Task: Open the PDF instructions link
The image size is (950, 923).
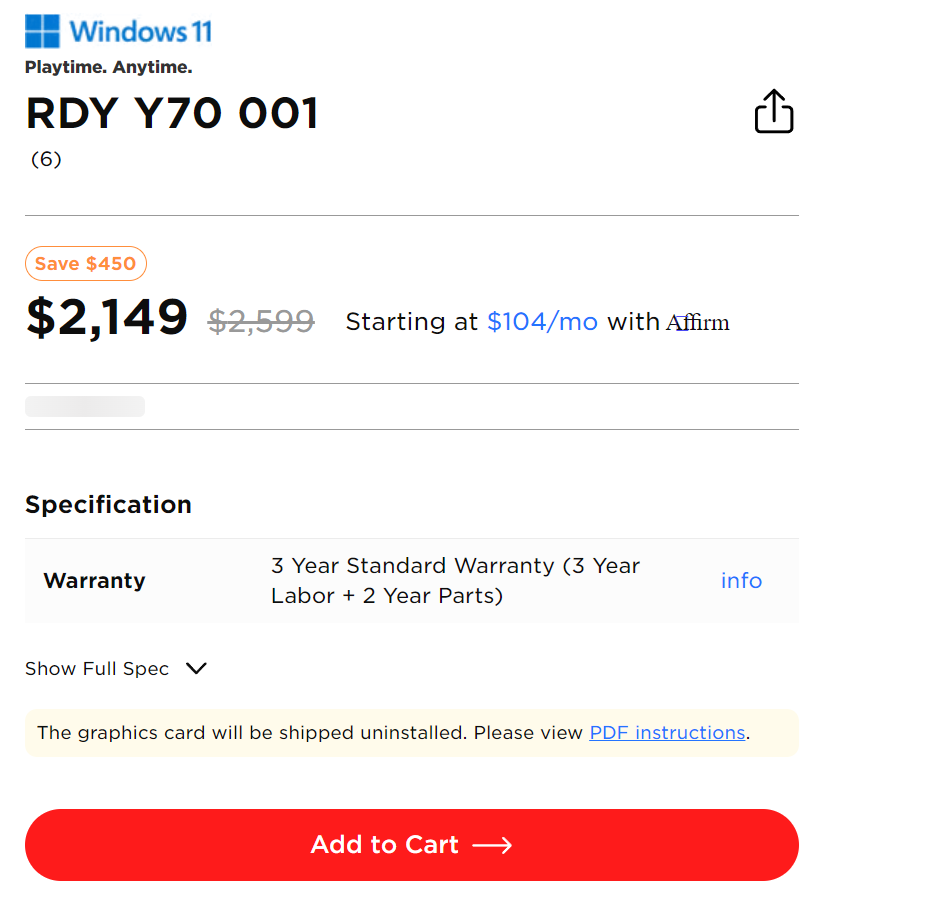Action: (666, 732)
